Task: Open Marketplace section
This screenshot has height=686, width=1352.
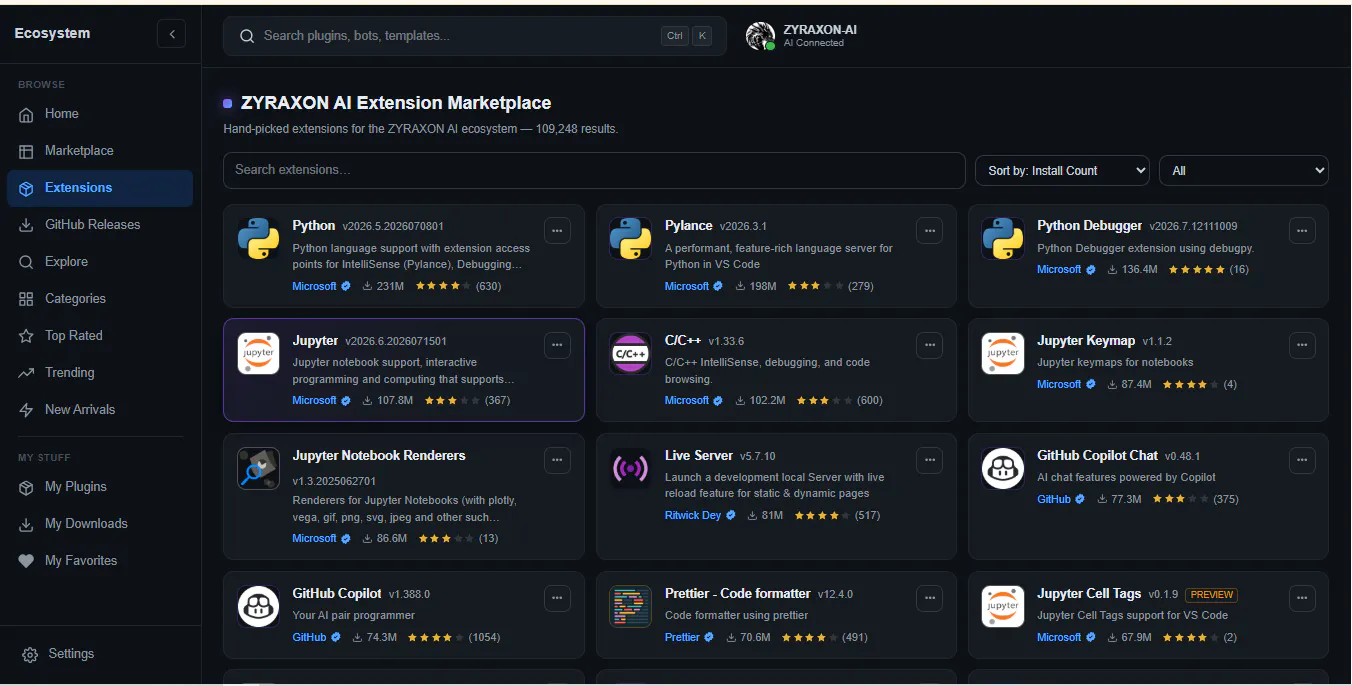Action: [x=100, y=151]
